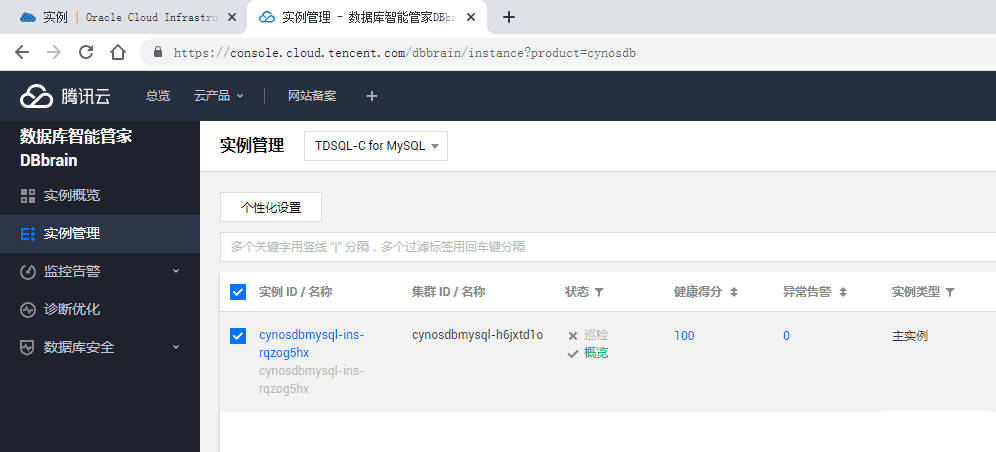Click the browser back arrow
The image size is (996, 452).
pos(22,53)
